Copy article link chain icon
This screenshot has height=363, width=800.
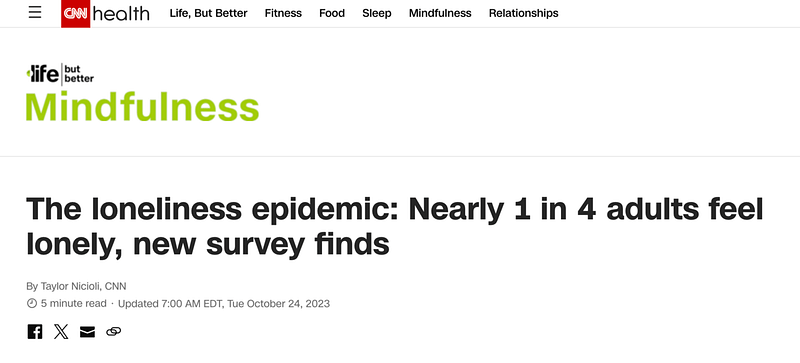pyautogui.click(x=113, y=332)
